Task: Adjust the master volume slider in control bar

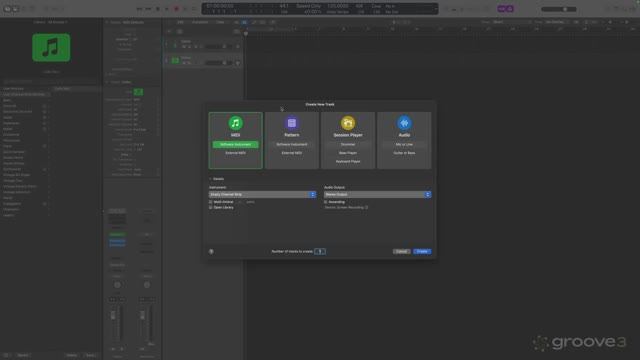Action: [559, 9]
